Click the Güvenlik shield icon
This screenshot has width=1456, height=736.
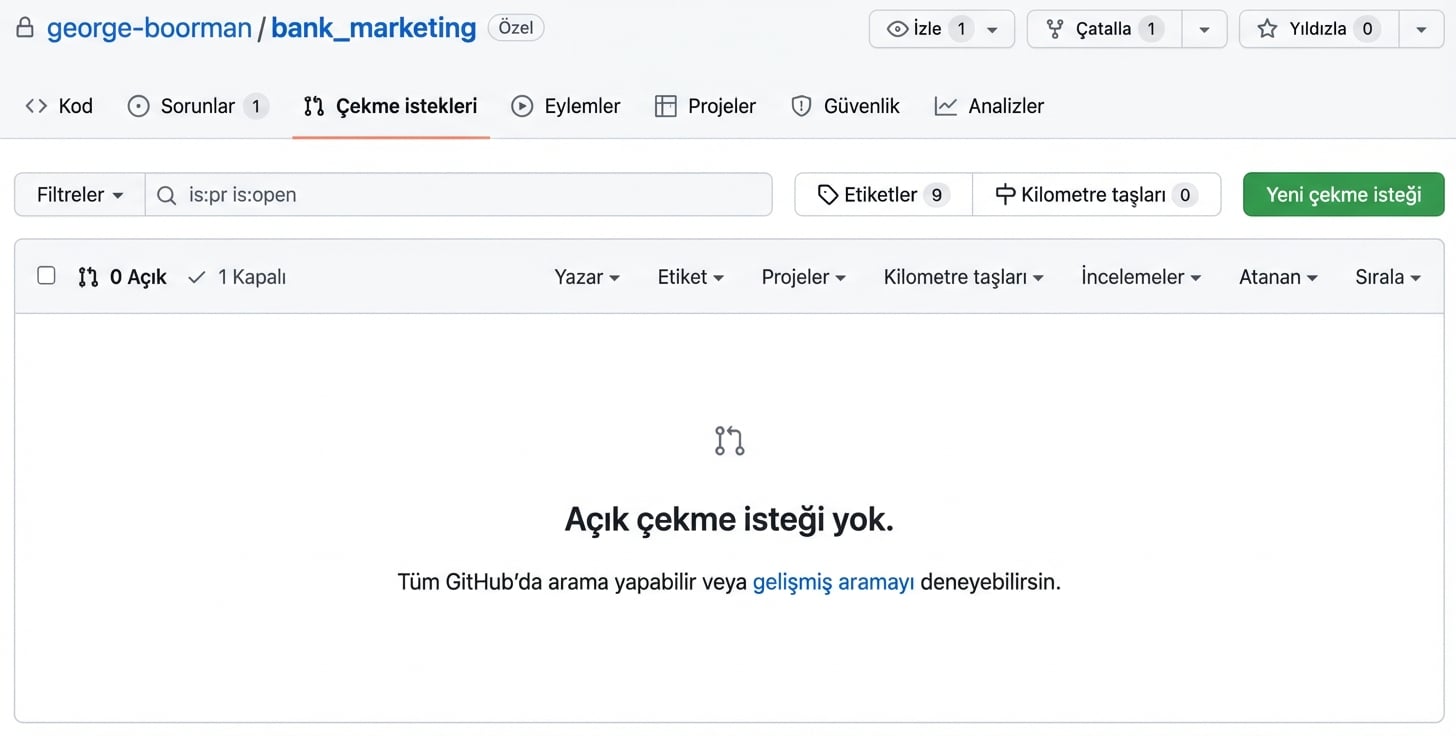click(801, 105)
